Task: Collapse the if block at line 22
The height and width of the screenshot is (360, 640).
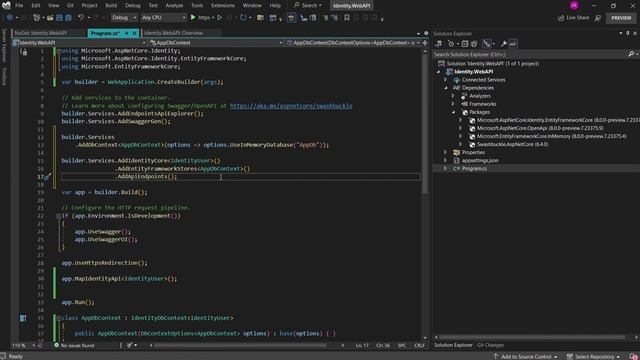Action: (58, 216)
